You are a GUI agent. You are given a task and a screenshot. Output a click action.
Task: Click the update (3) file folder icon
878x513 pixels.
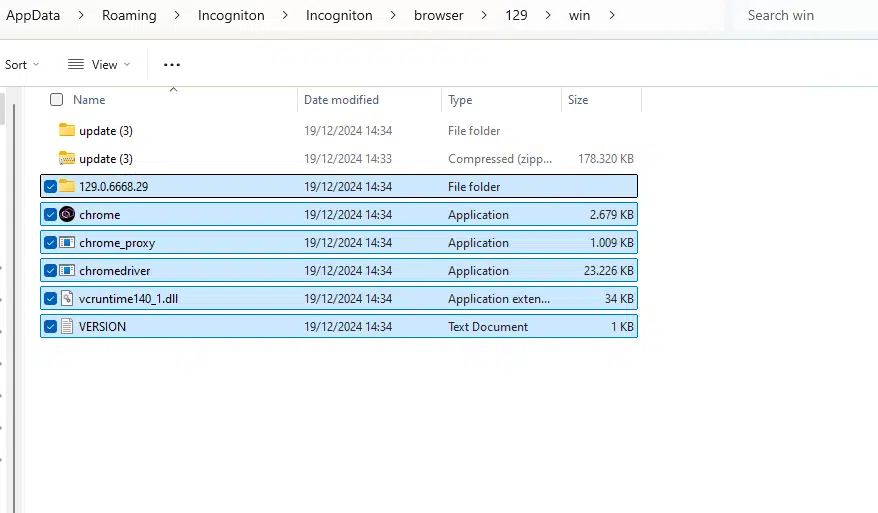pos(67,130)
